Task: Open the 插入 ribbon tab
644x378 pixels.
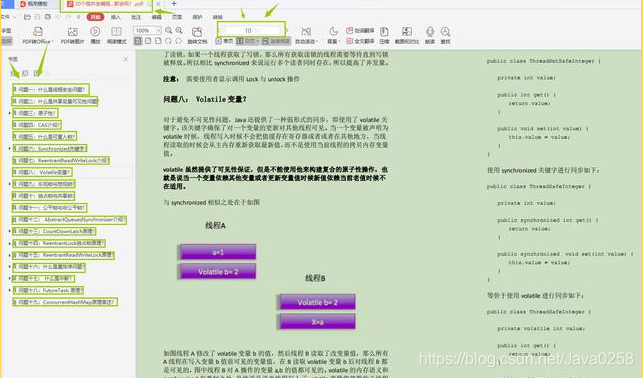Action: coord(116,17)
